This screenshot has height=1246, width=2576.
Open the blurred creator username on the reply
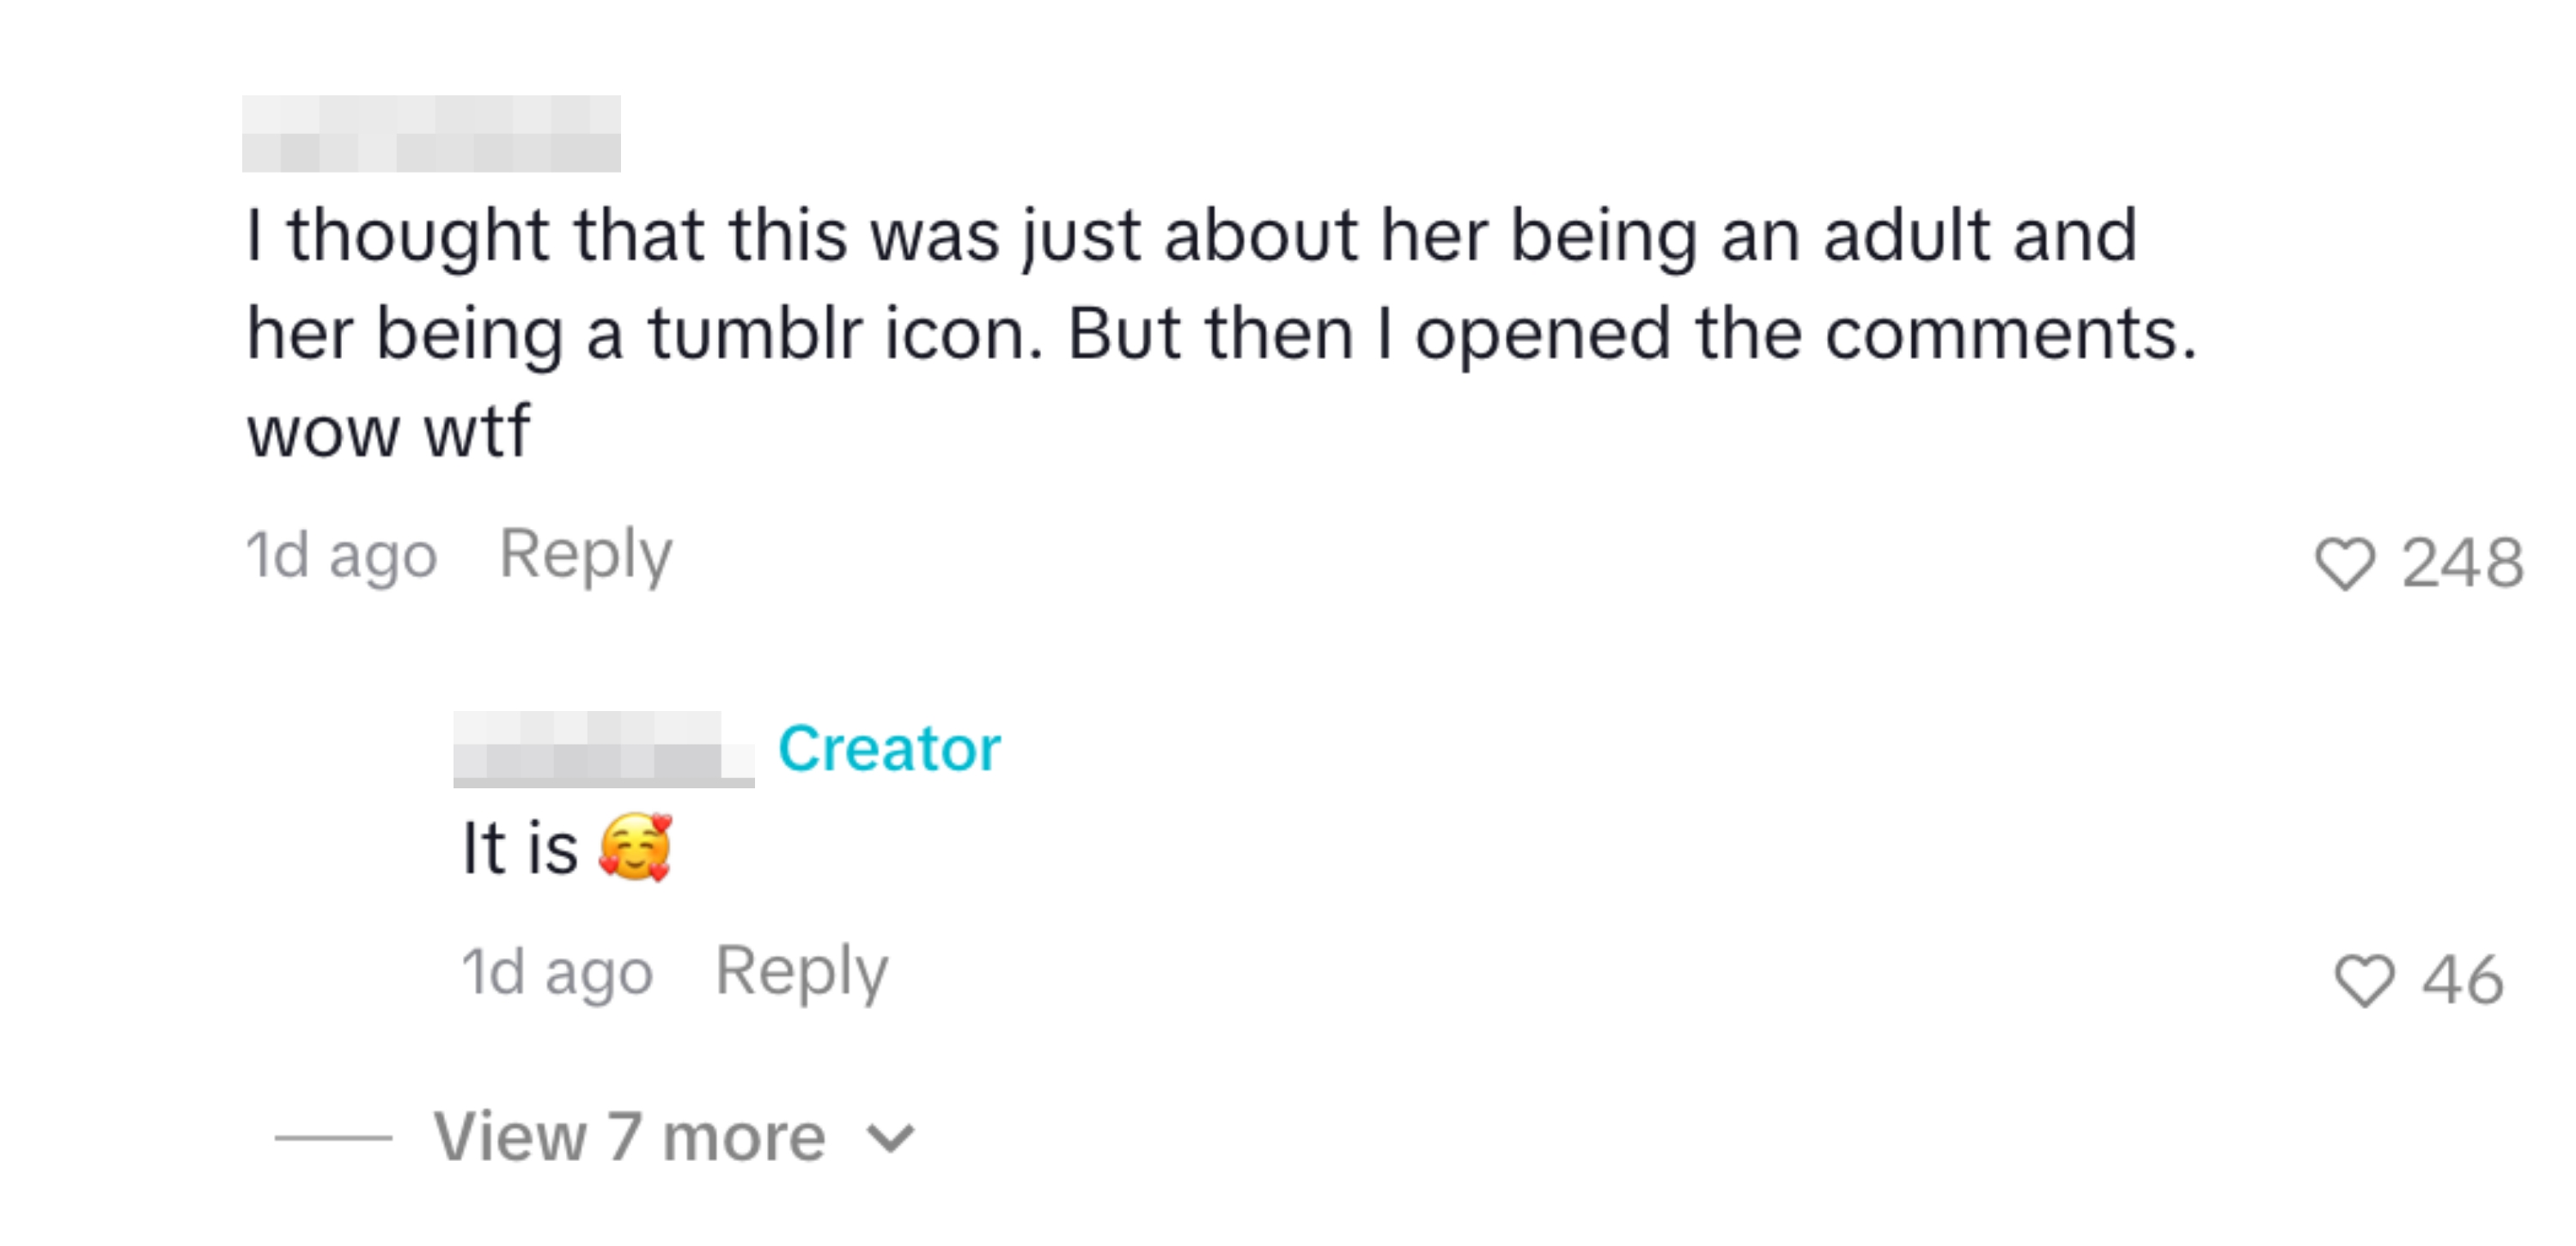click(x=603, y=749)
